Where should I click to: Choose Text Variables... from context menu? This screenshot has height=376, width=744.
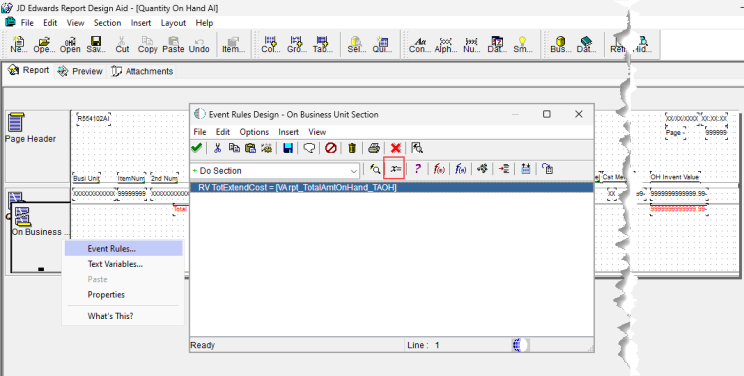[x=123, y=264]
